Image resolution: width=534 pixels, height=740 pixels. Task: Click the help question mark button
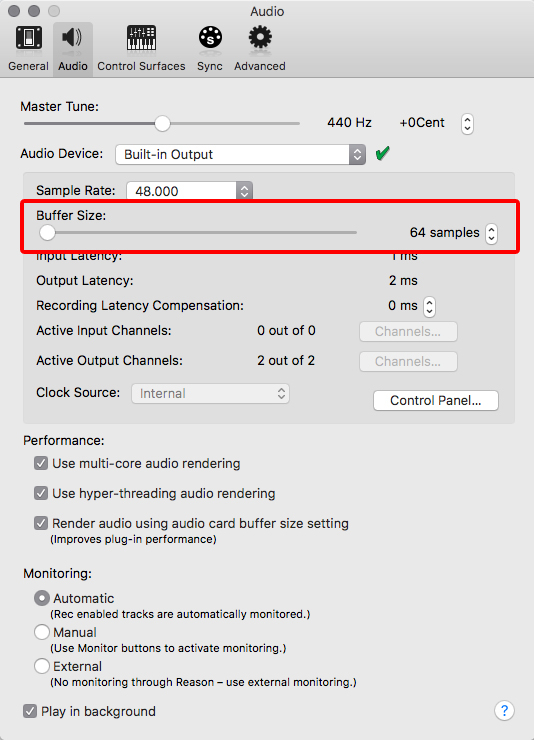point(504,710)
